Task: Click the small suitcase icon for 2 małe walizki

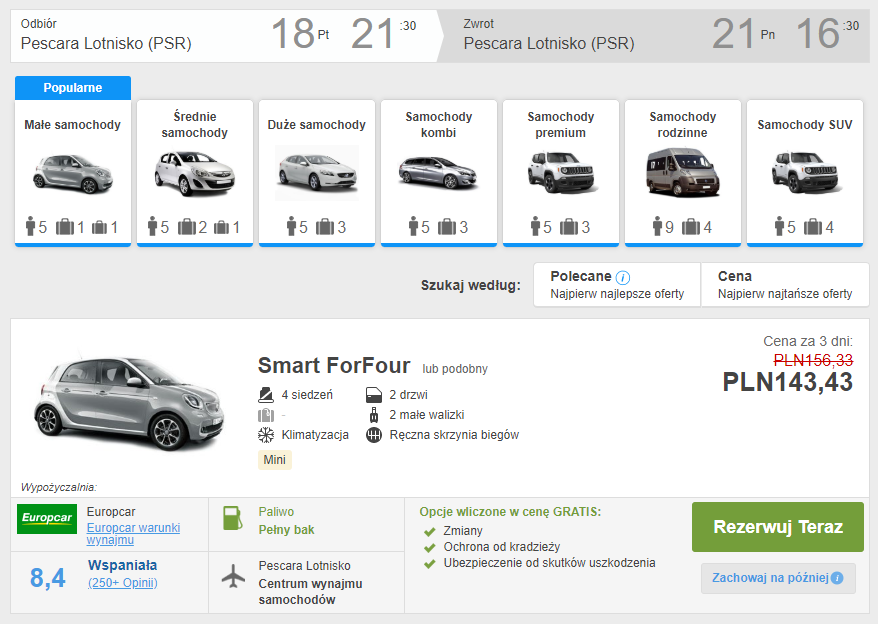Action: click(x=373, y=415)
